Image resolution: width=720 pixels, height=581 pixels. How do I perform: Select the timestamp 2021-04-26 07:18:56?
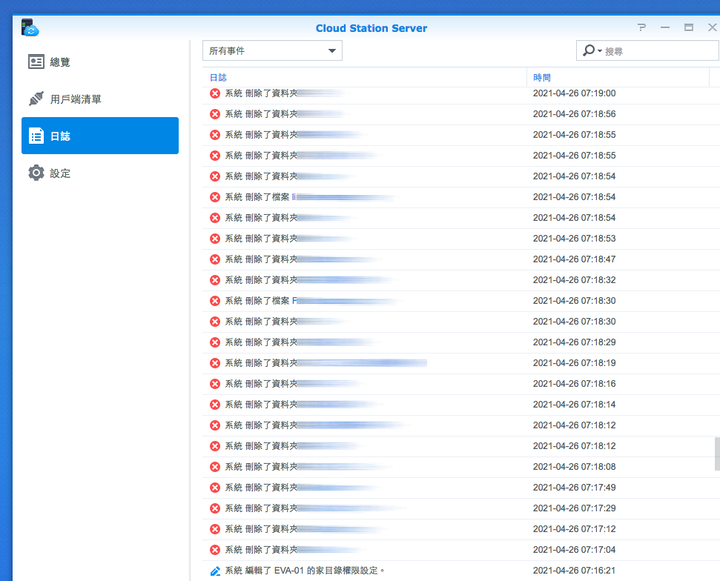[574, 114]
